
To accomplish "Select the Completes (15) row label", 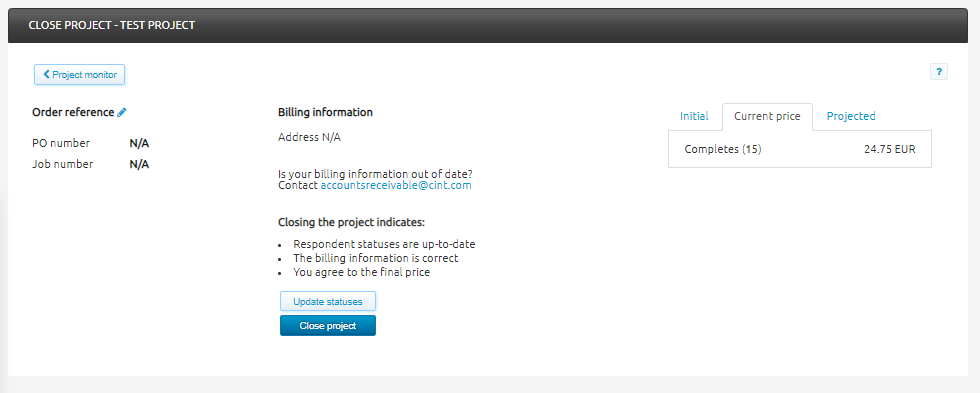I will click(x=723, y=149).
